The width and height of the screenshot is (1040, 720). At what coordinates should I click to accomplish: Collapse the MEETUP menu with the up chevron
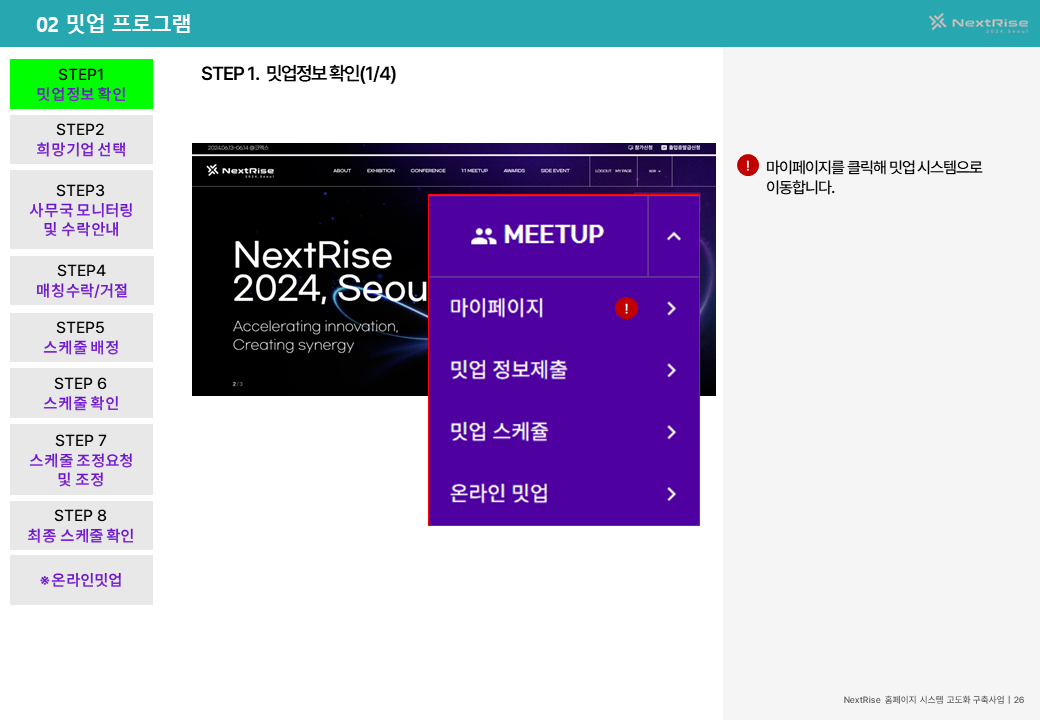coord(674,236)
